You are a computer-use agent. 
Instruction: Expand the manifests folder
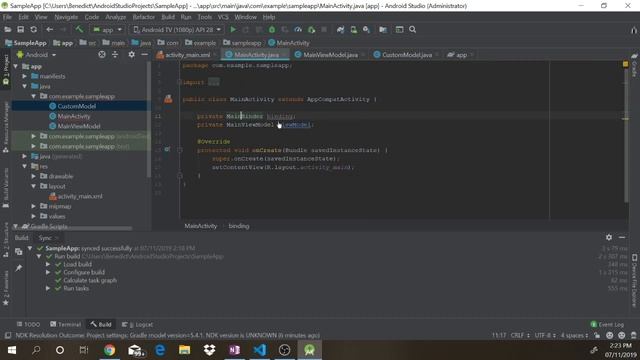pos(25,76)
